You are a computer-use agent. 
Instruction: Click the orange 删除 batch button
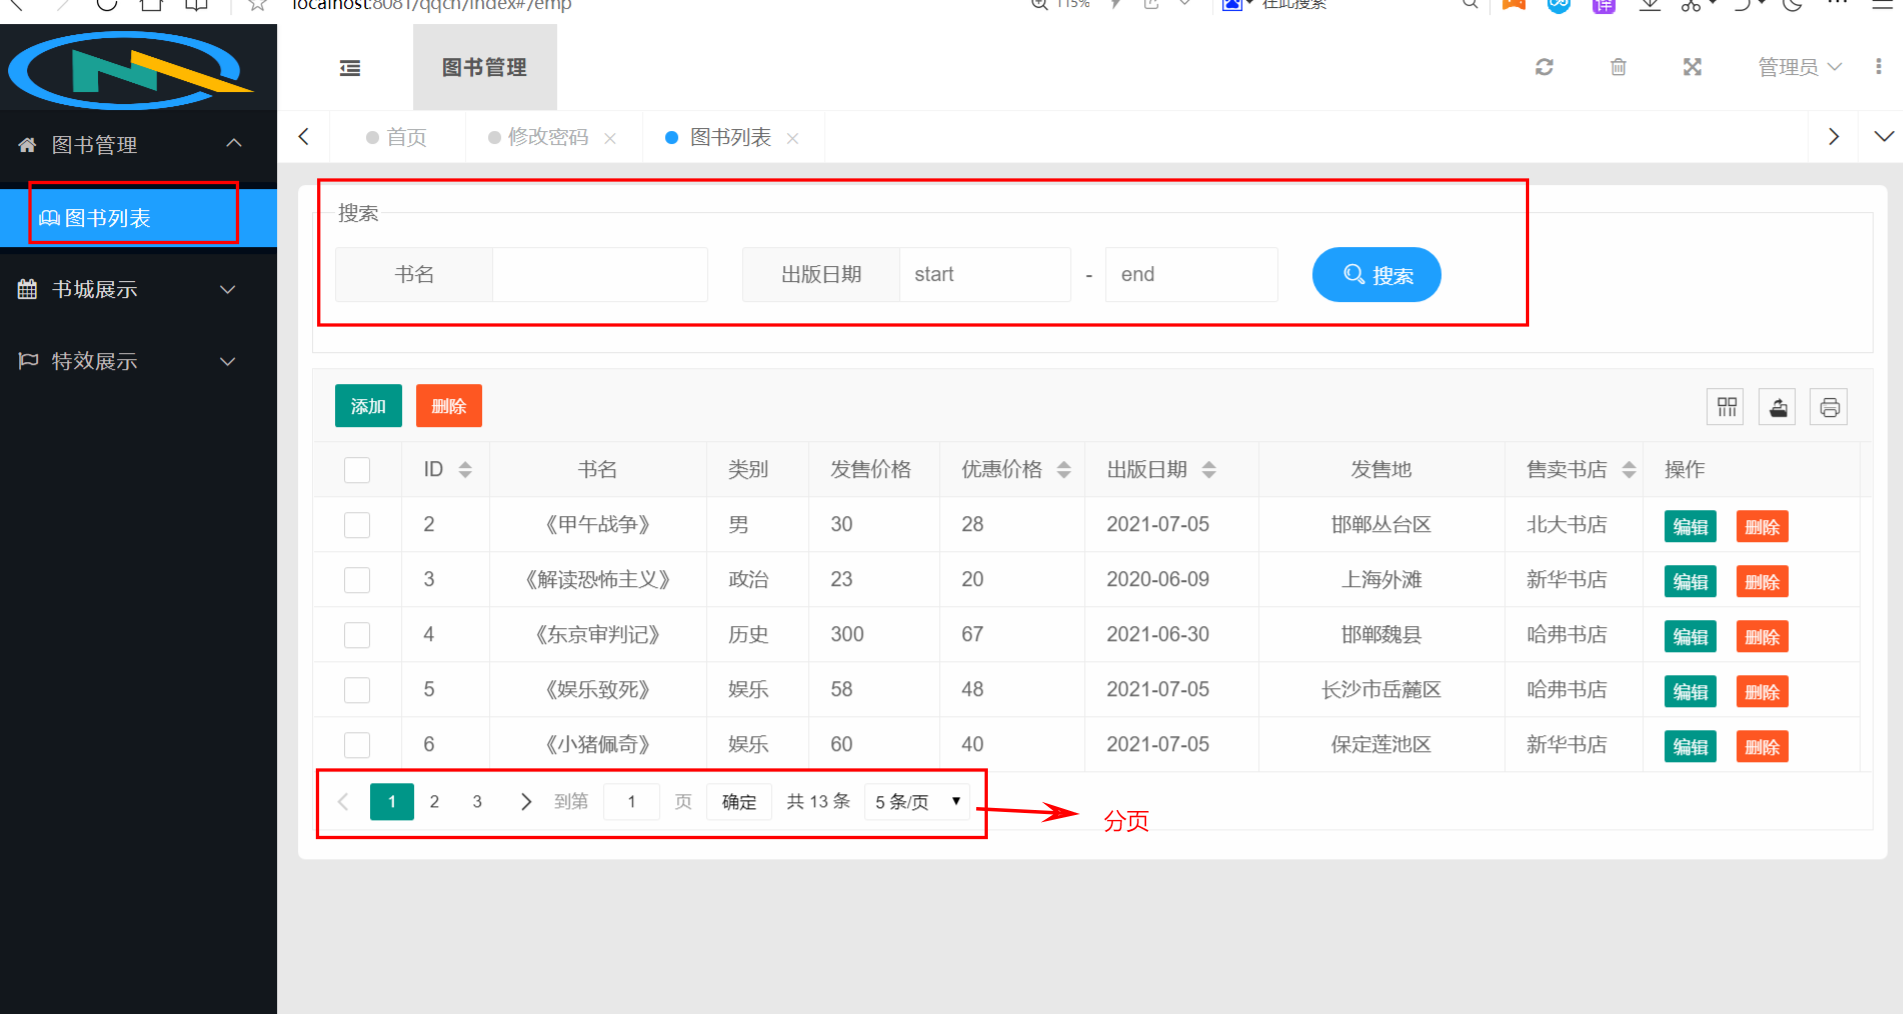(449, 406)
